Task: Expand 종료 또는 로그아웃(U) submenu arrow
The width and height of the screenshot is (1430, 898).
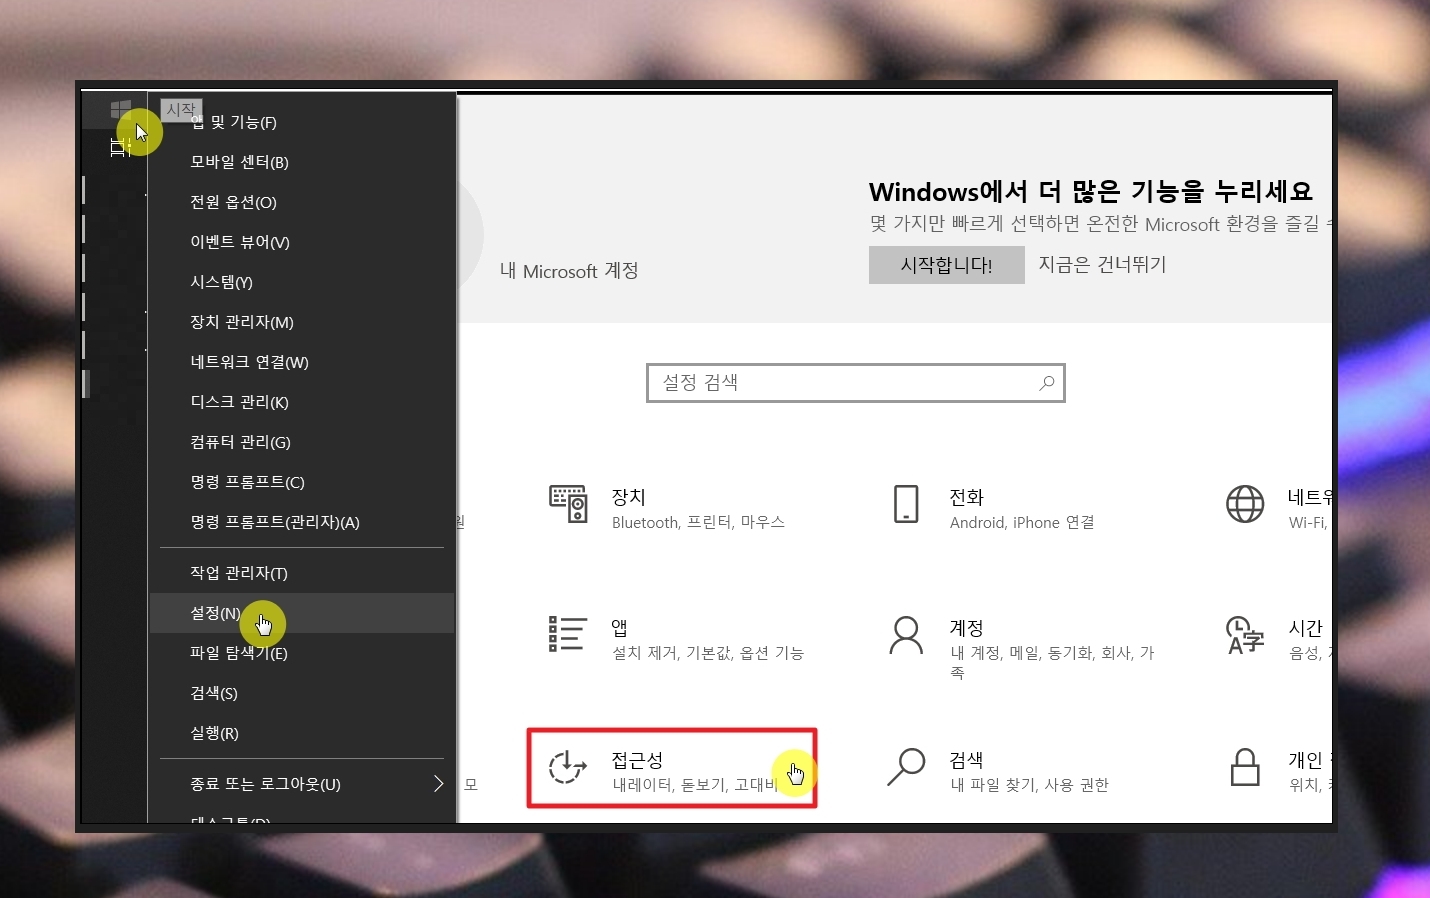Action: (438, 783)
